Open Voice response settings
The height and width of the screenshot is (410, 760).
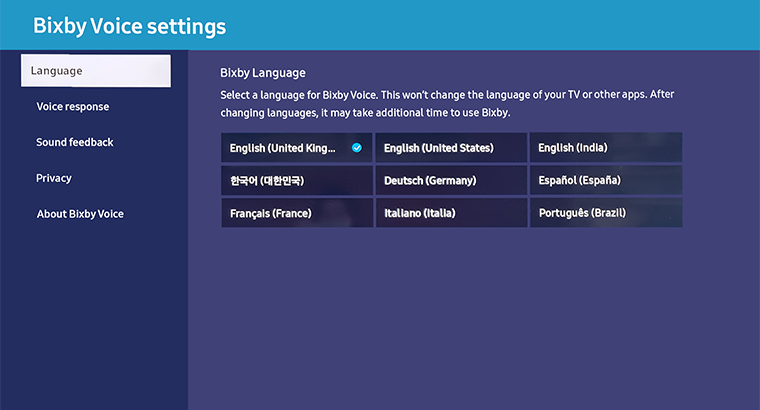73,107
